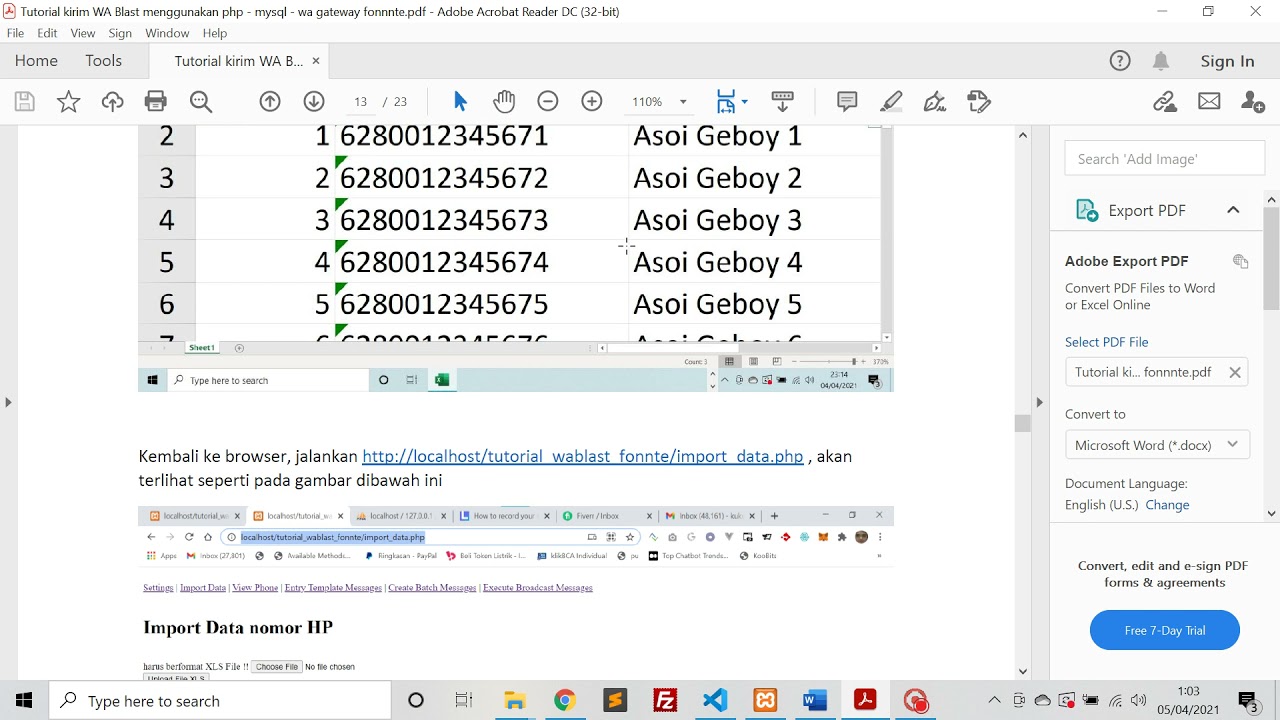Activate the selection arrow tool
The image size is (1280, 720).
[460, 101]
